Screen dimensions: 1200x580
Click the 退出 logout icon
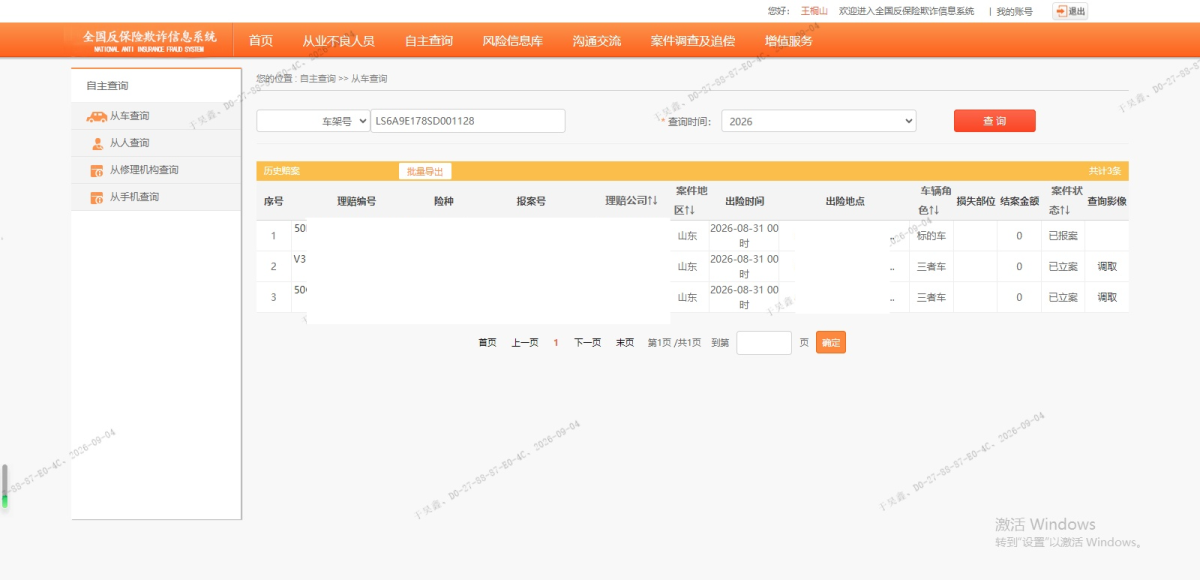click(x=1061, y=11)
